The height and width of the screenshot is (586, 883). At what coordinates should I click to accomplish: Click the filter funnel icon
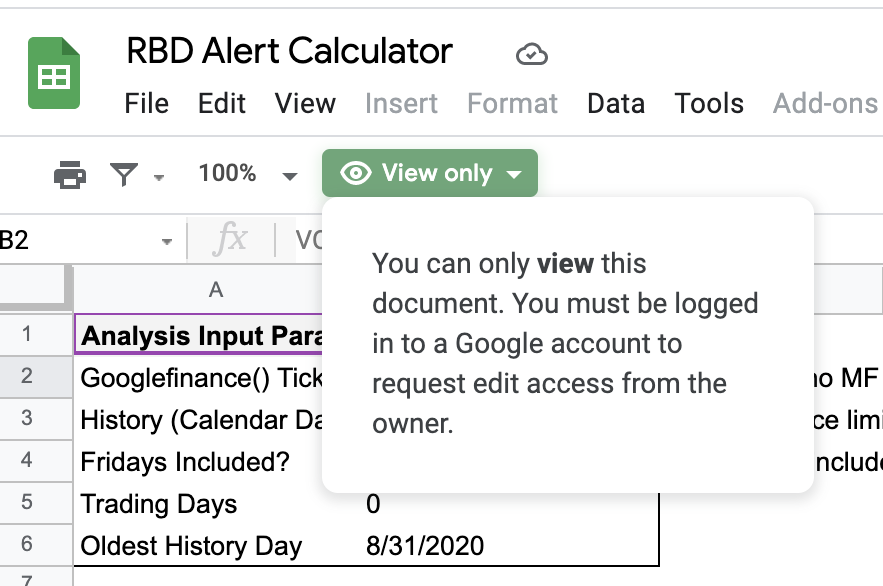pos(124,175)
